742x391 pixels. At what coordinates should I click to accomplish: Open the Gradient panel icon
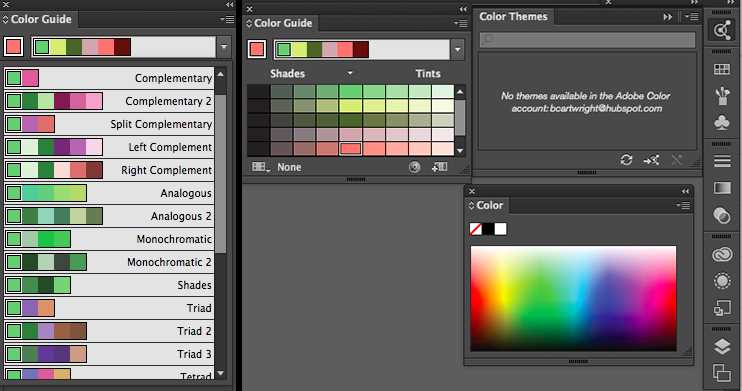point(722,188)
